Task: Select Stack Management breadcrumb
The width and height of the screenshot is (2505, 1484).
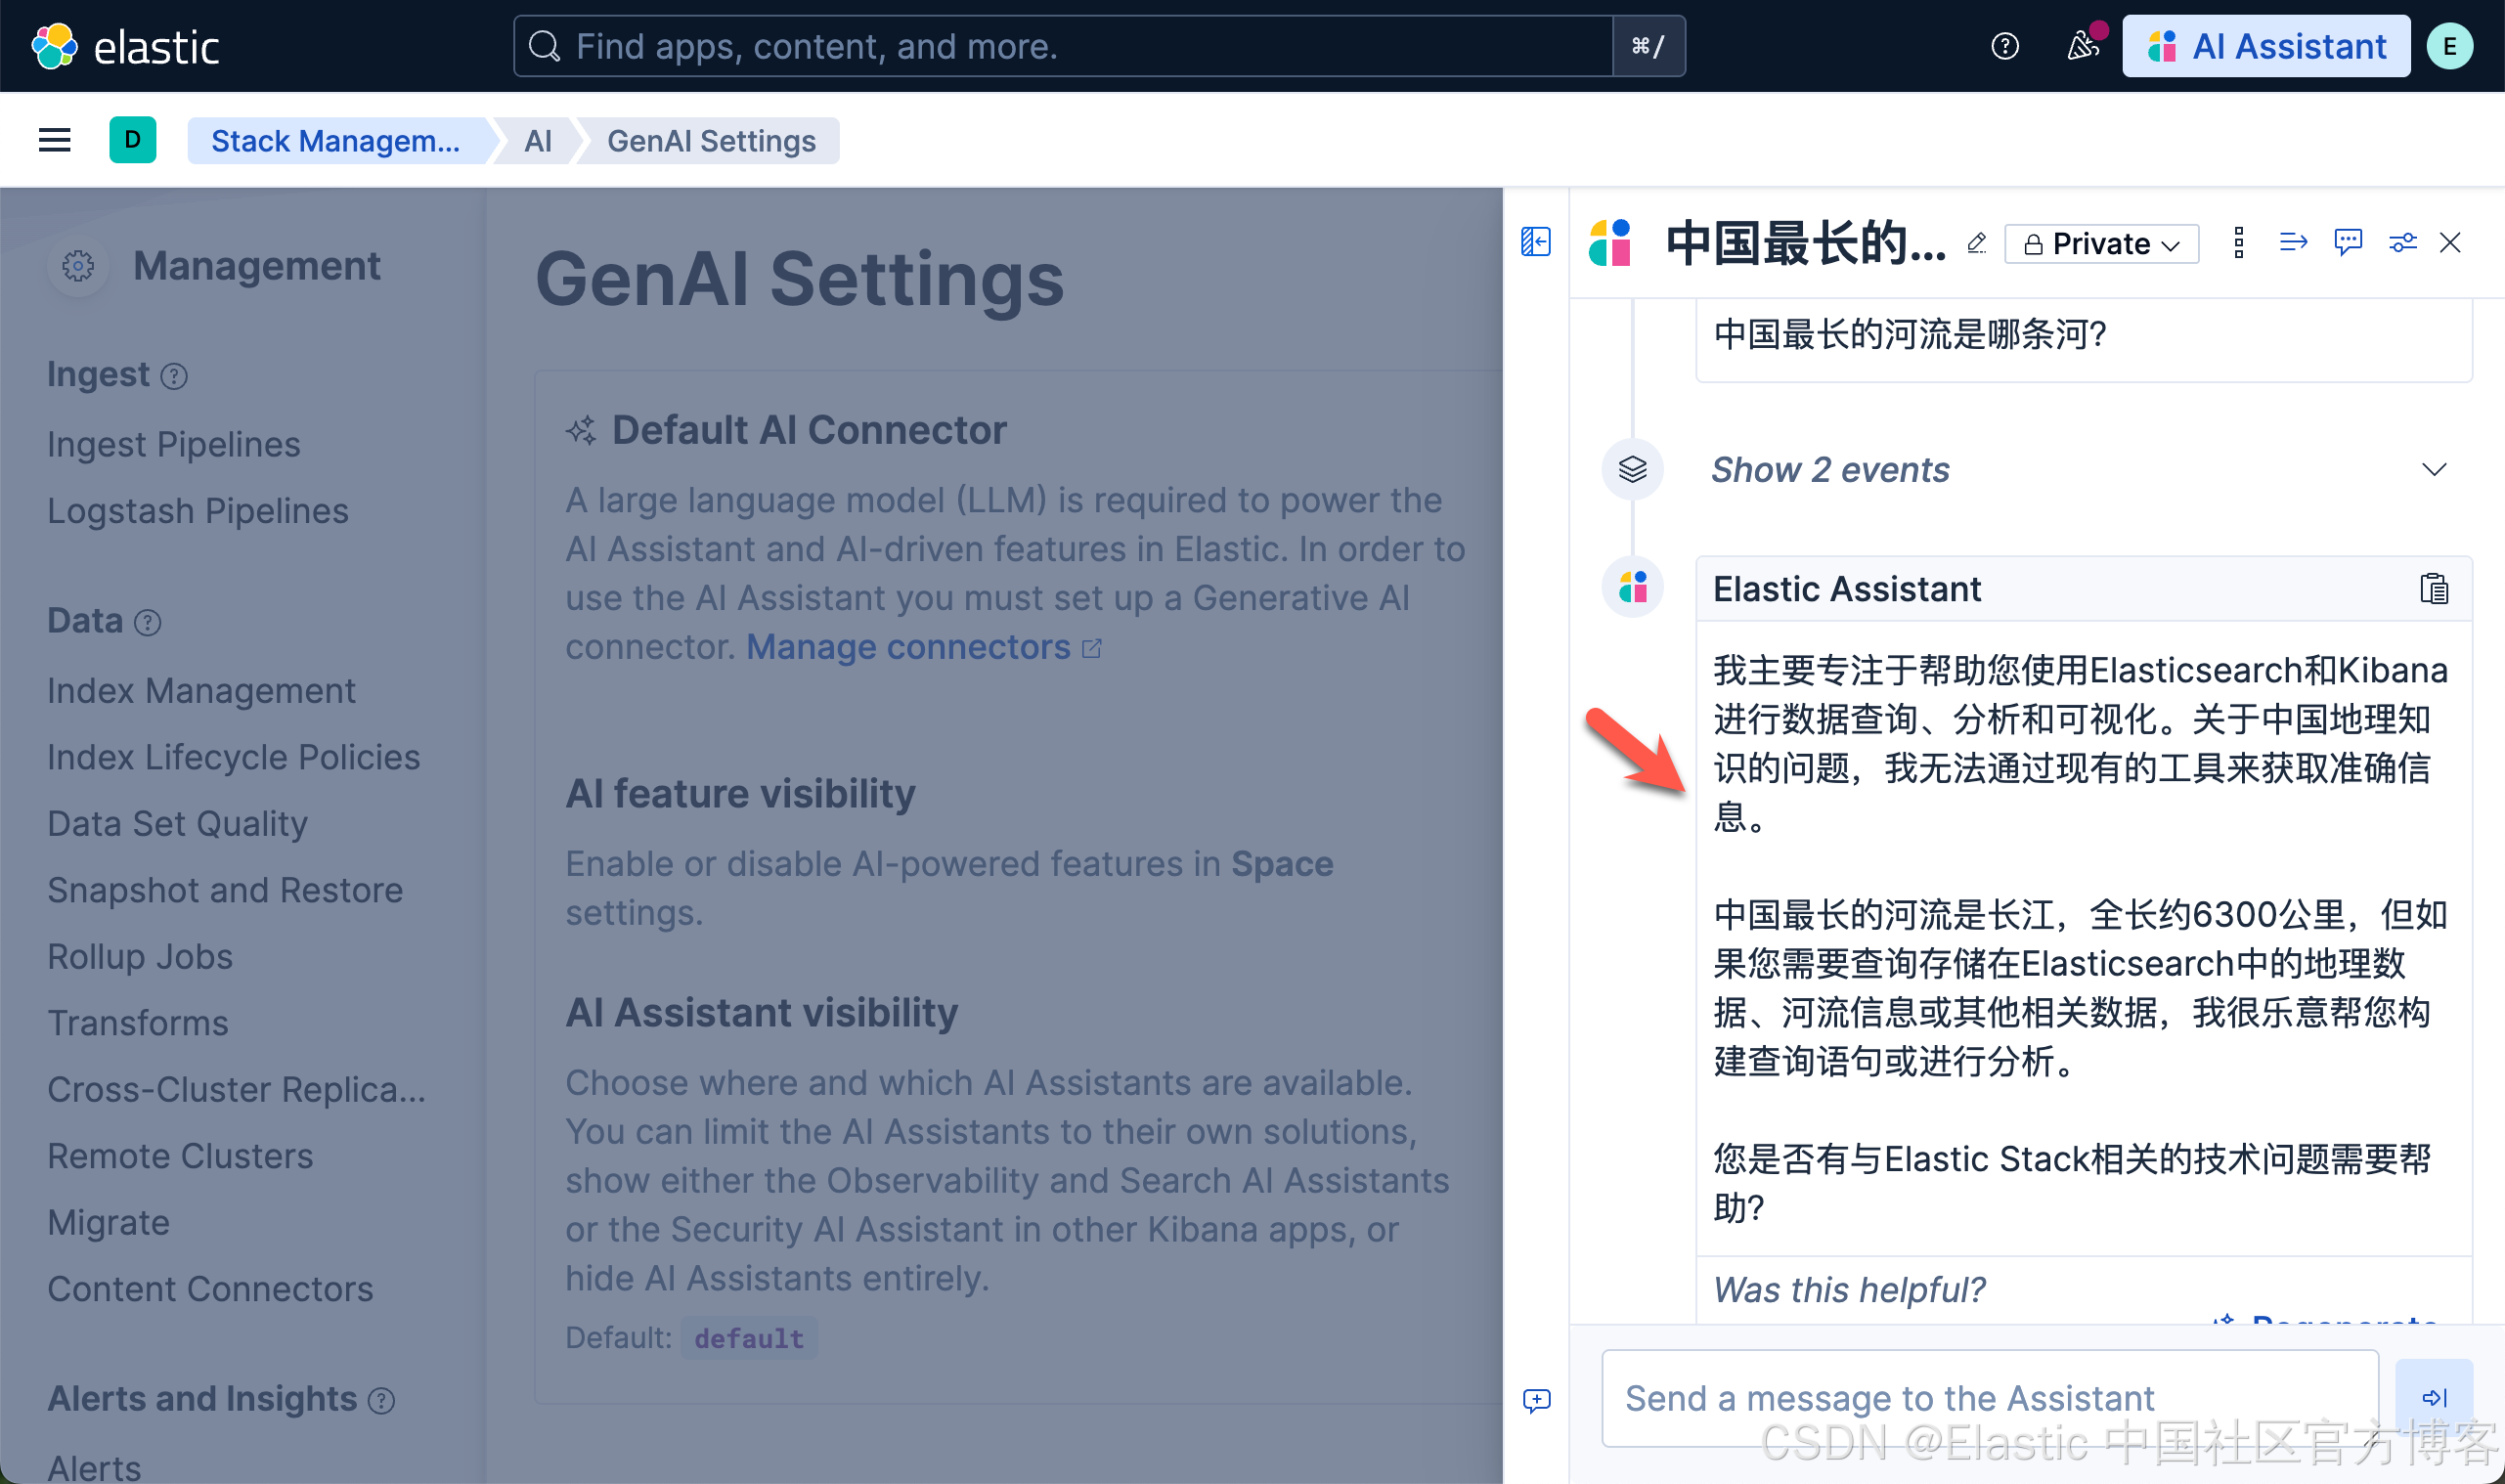Action: click(x=335, y=141)
